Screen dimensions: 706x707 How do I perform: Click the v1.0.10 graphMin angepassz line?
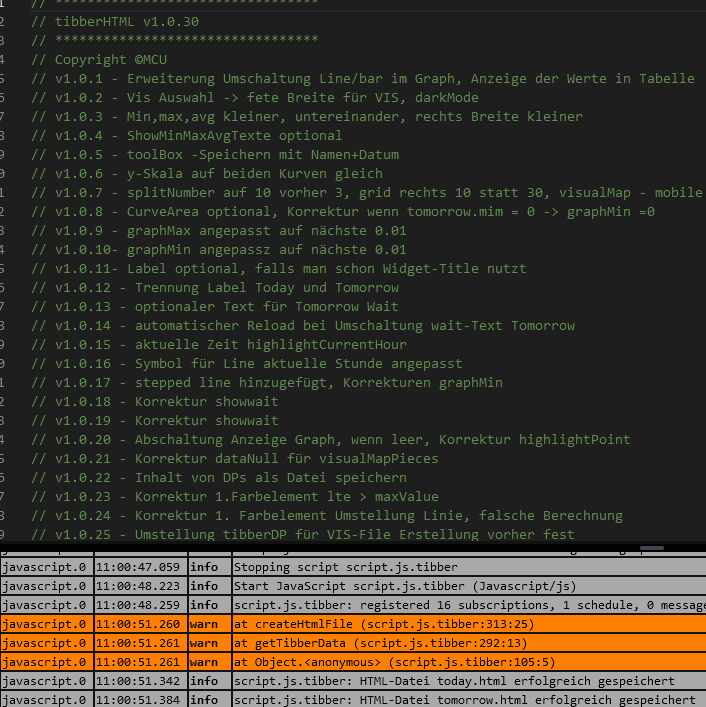point(219,249)
